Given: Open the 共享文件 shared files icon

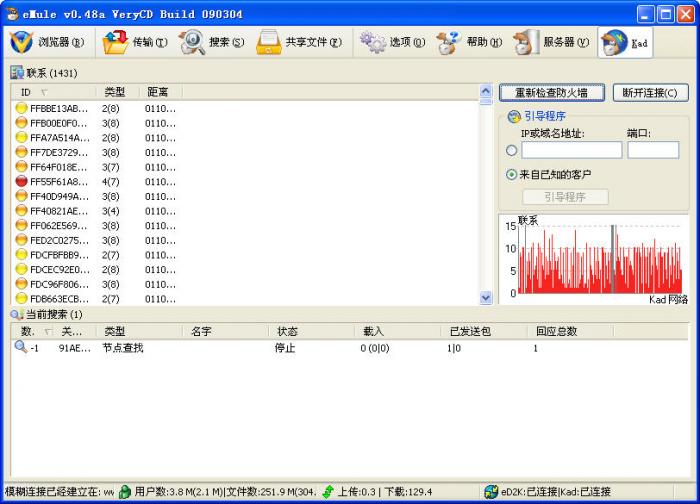Looking at the screenshot, I should coord(268,42).
